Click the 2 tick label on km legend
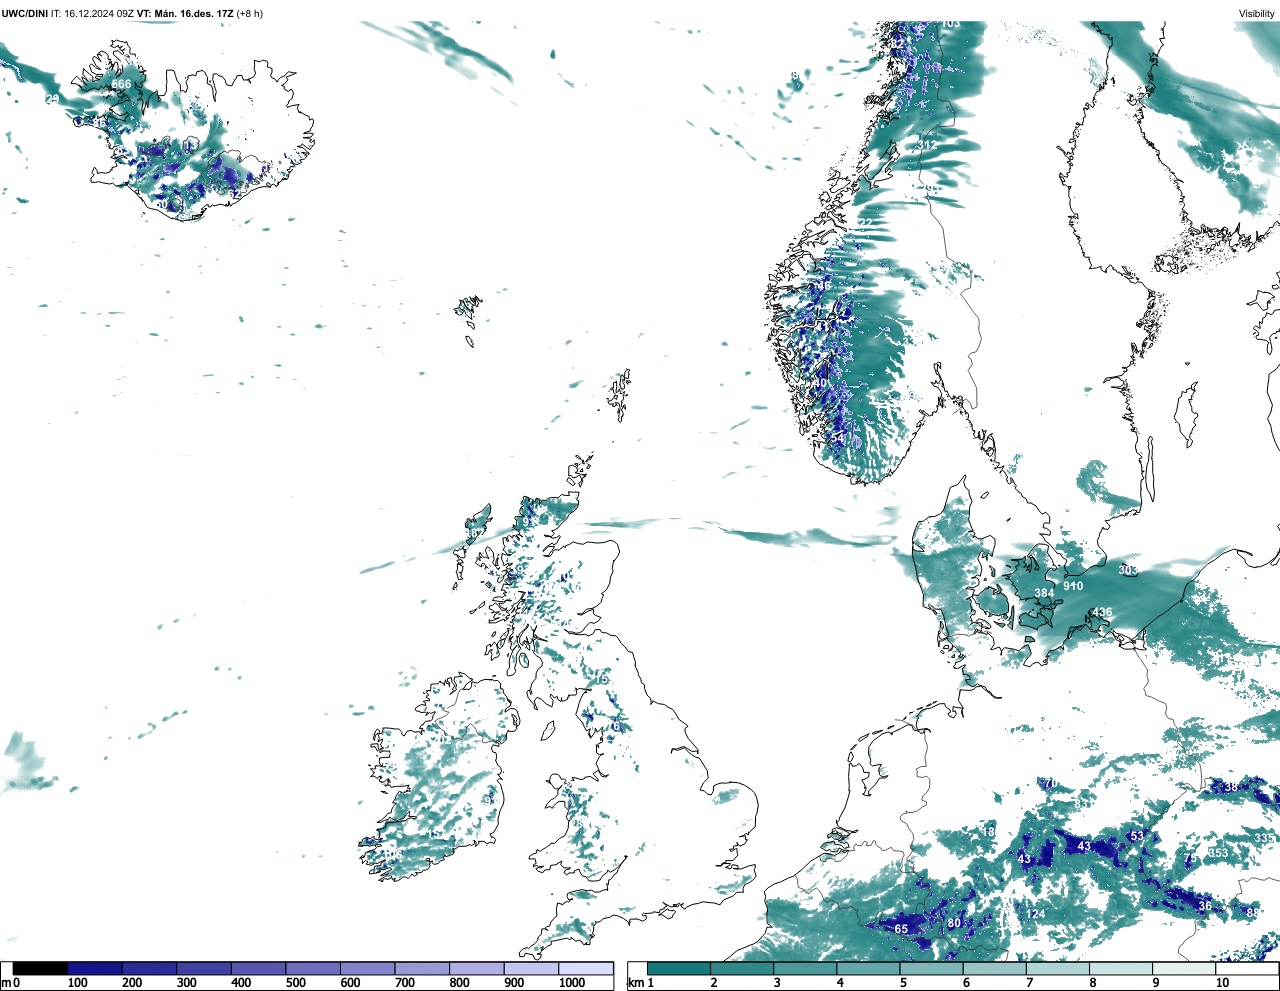1280x991 pixels. coord(714,983)
